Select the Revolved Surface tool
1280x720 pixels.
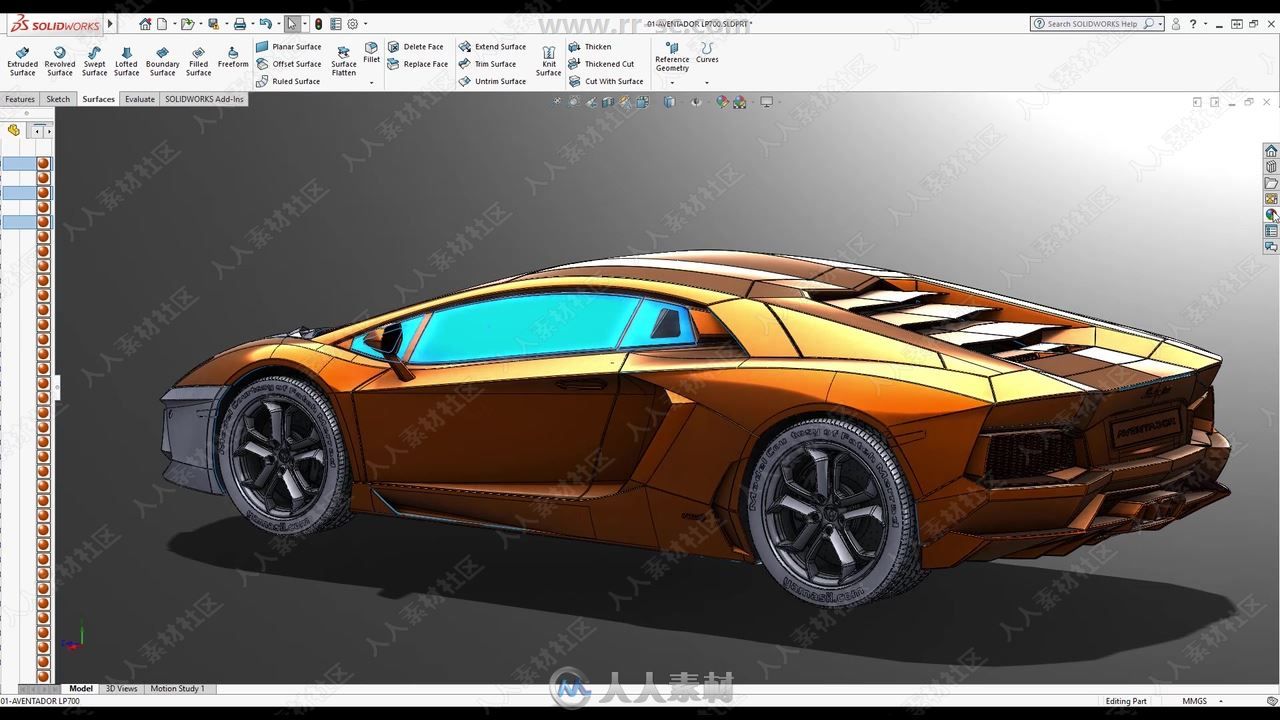pyautogui.click(x=60, y=61)
